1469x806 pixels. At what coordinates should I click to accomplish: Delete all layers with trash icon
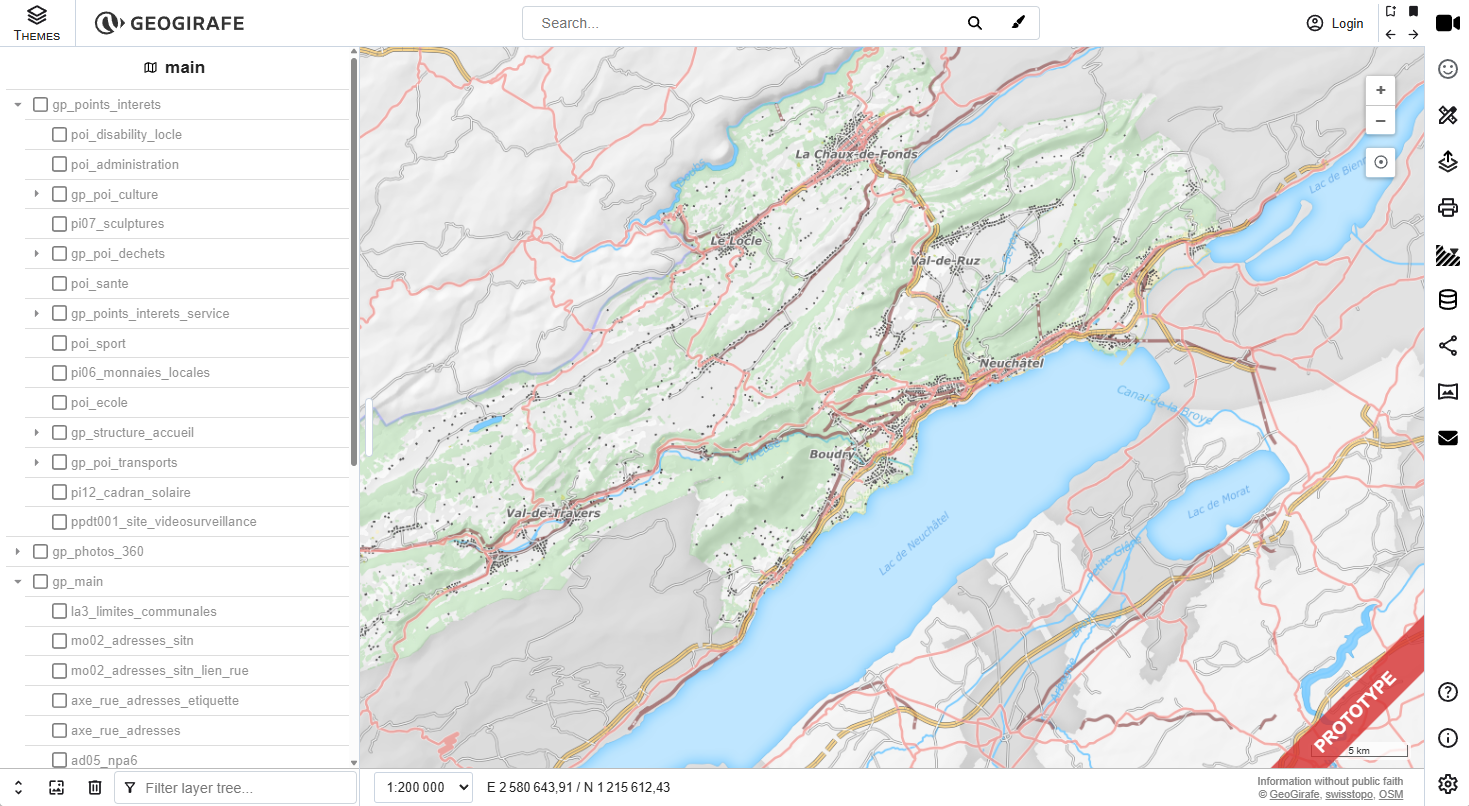pyautogui.click(x=95, y=787)
